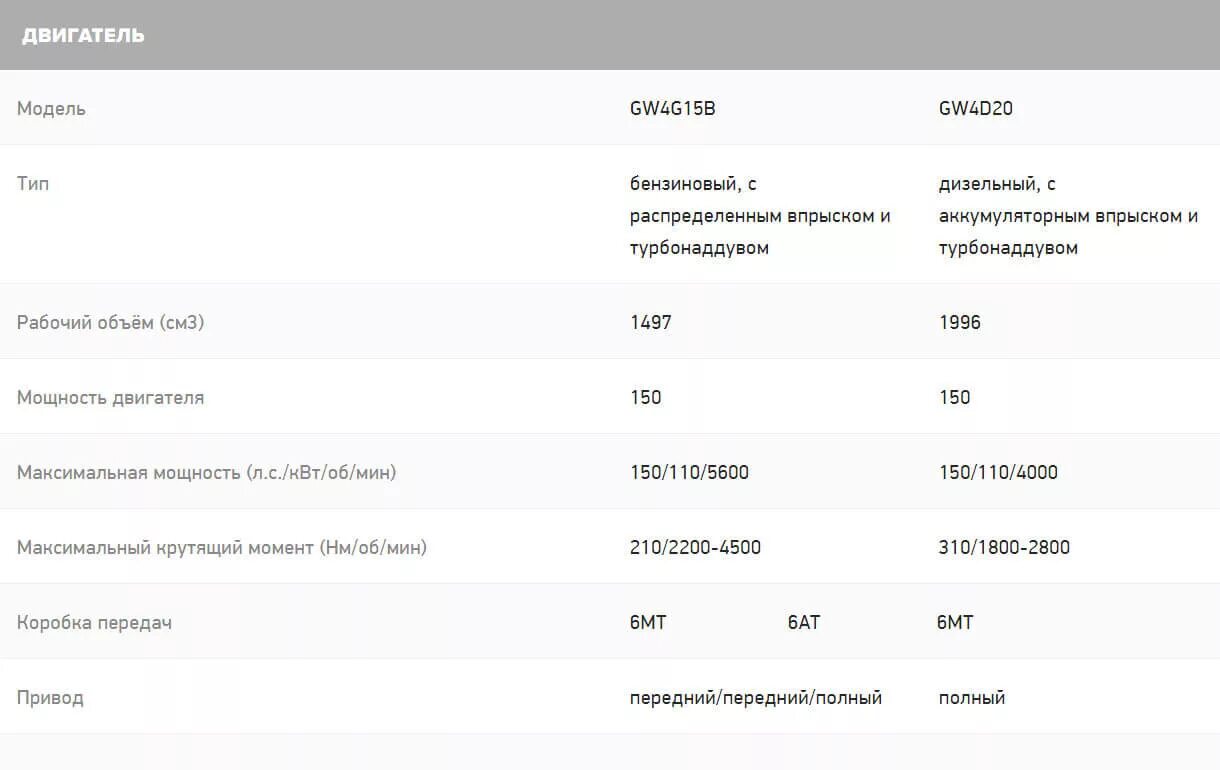The height and width of the screenshot is (770, 1220).
Task: Click the 6AT gearbox value
Action: coord(804,623)
